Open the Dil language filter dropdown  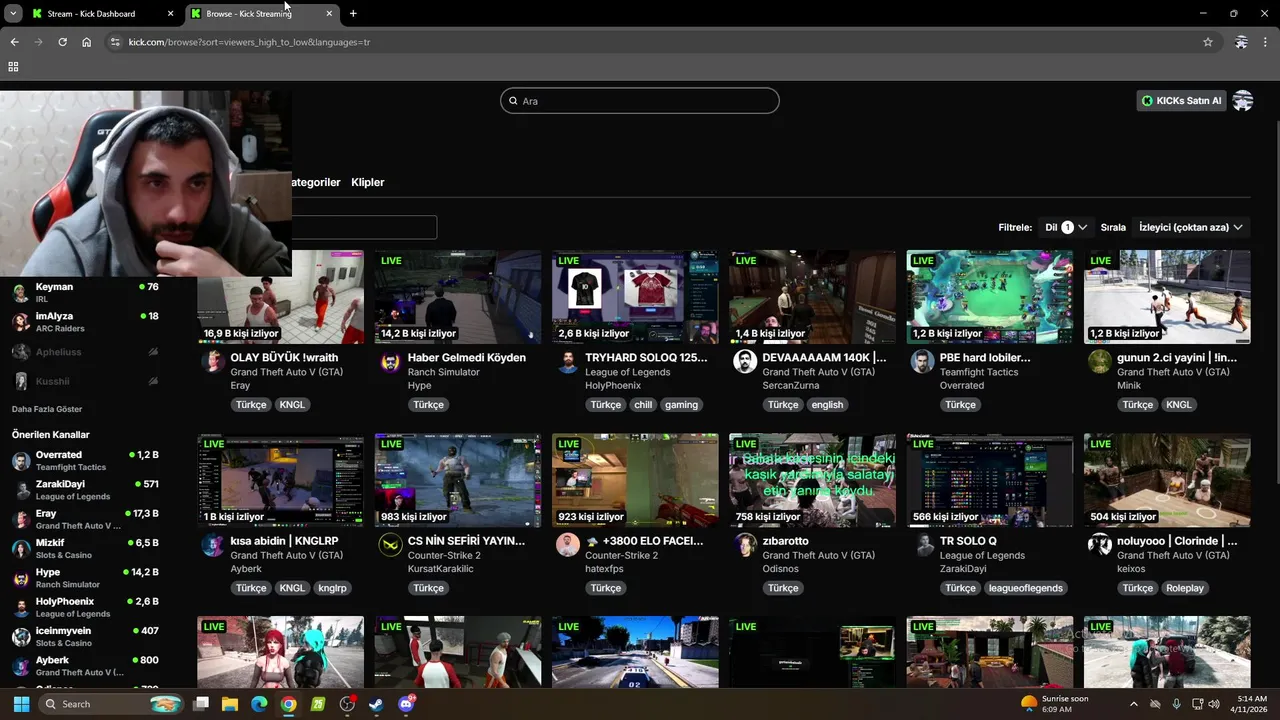(1066, 227)
